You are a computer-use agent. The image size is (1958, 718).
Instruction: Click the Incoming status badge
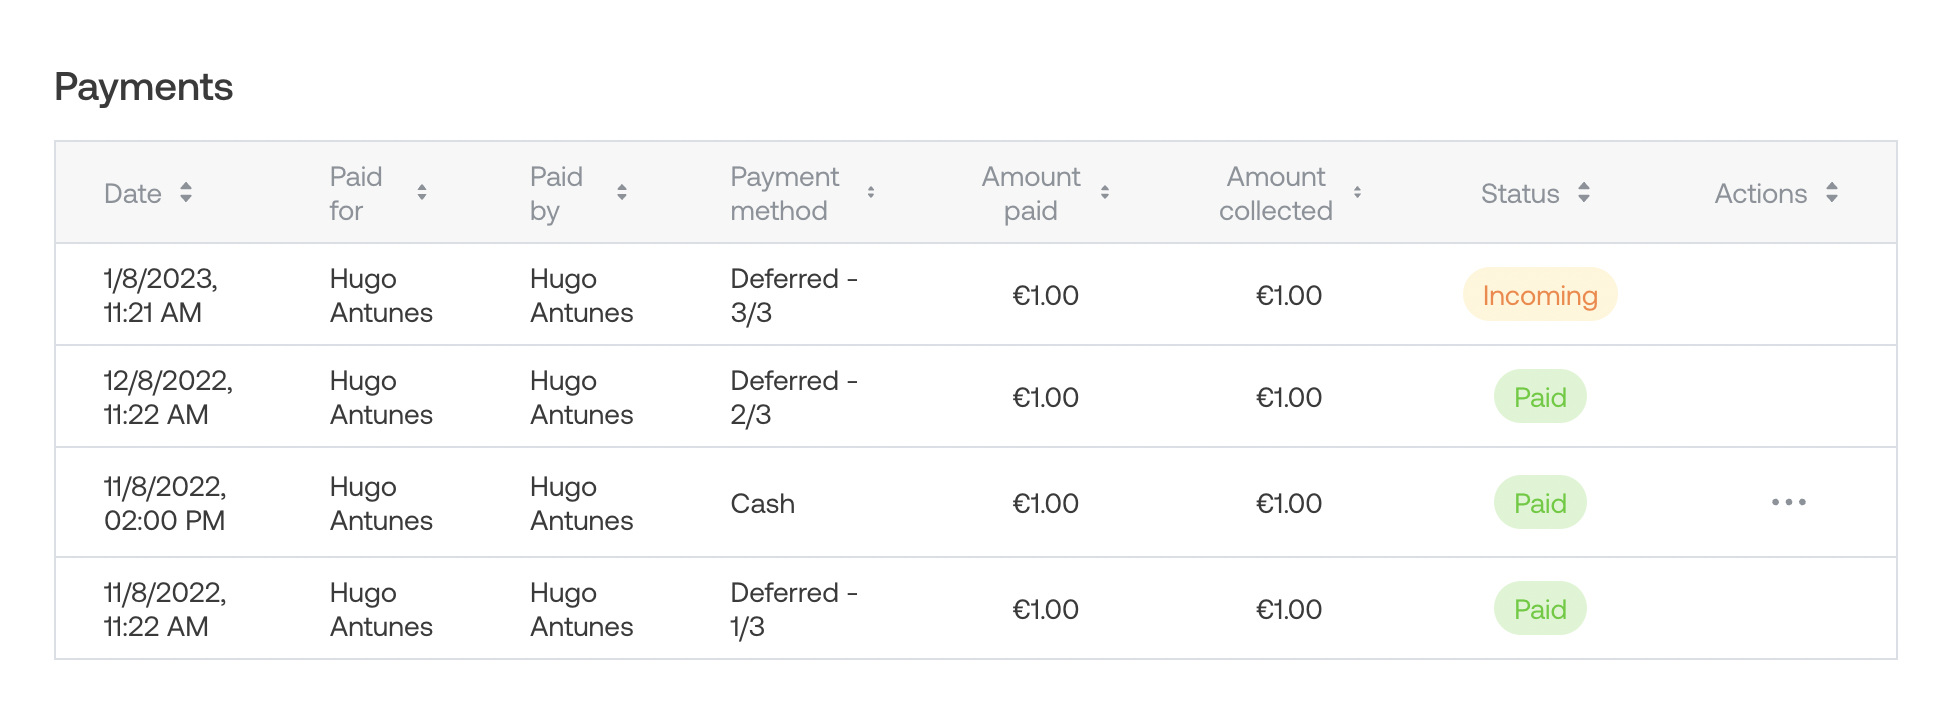1539,295
